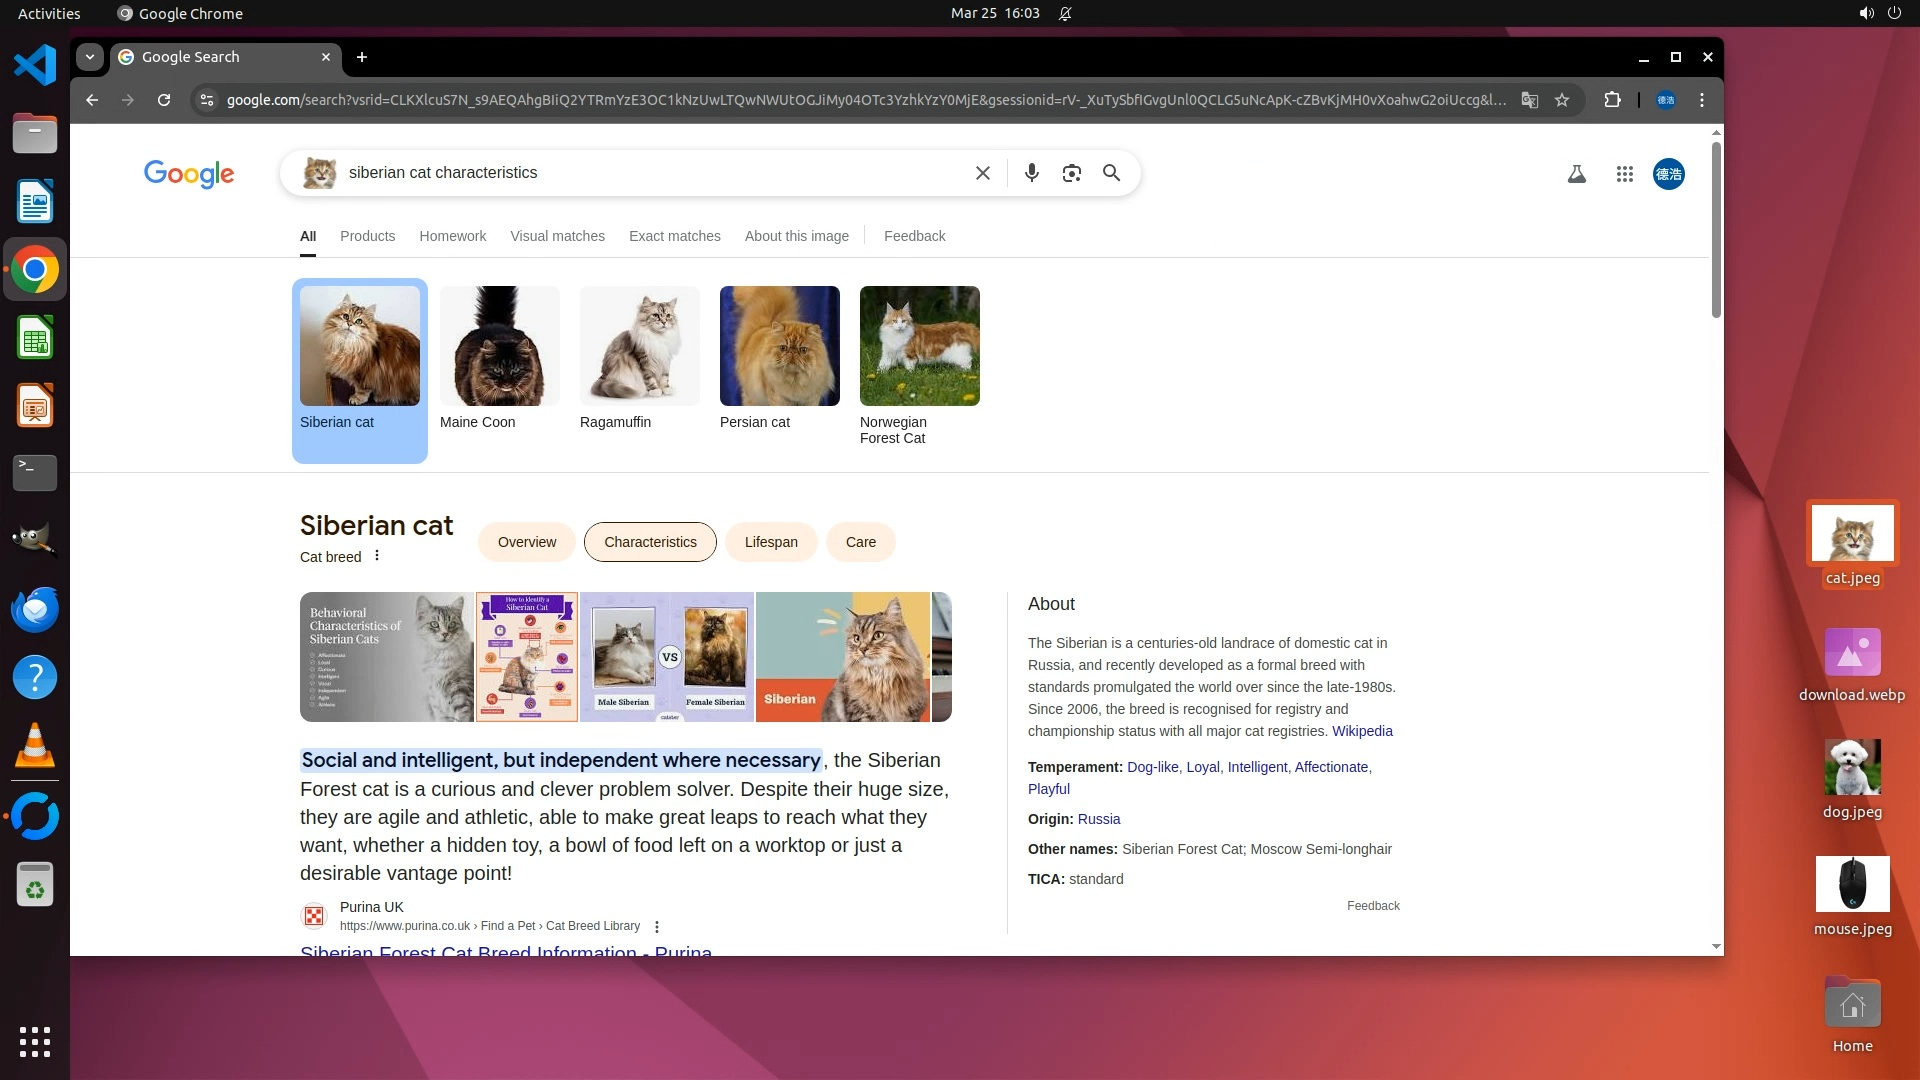1920x1080 pixels.
Task: Select the Maine Coon thumbnail
Action: pyautogui.click(x=500, y=346)
